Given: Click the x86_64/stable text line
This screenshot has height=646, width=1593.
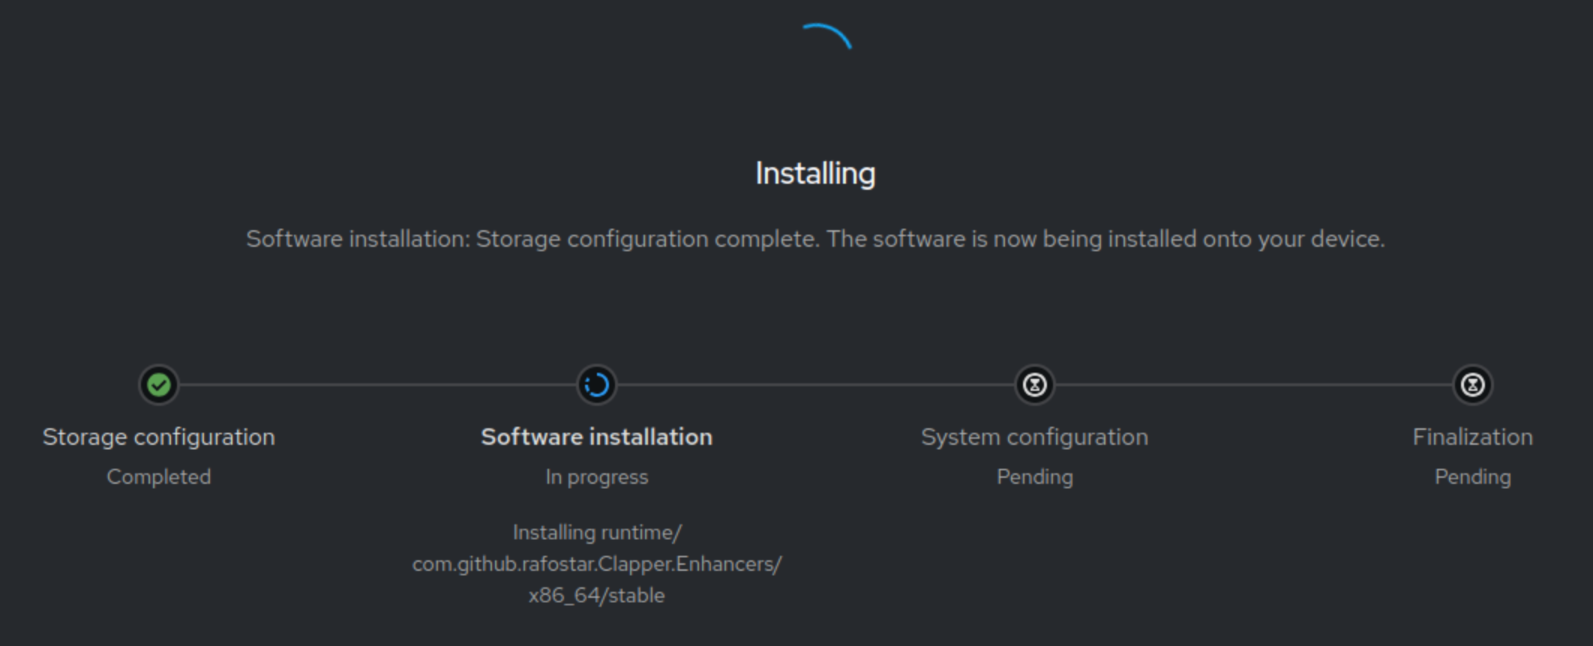Looking at the screenshot, I should (596, 595).
